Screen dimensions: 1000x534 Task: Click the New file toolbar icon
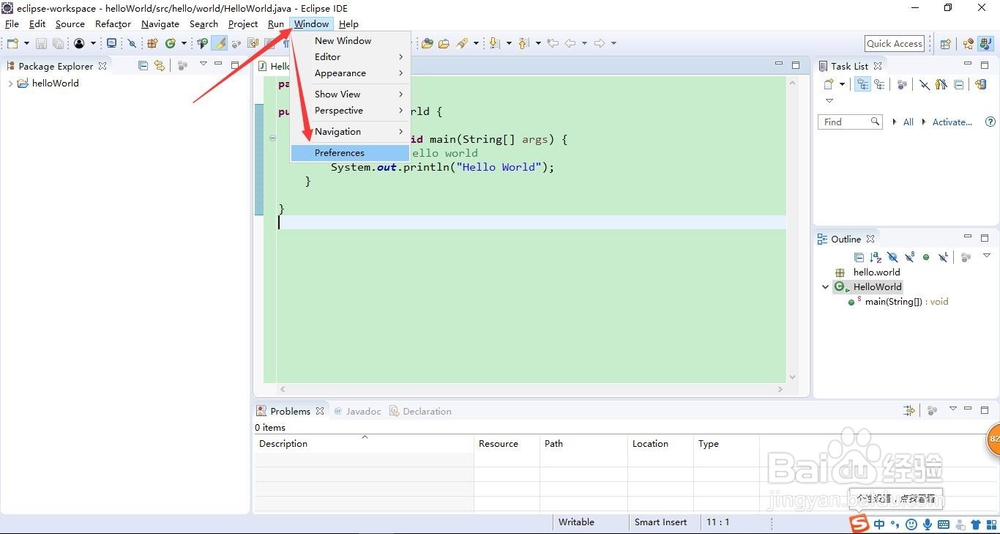[x=12, y=43]
